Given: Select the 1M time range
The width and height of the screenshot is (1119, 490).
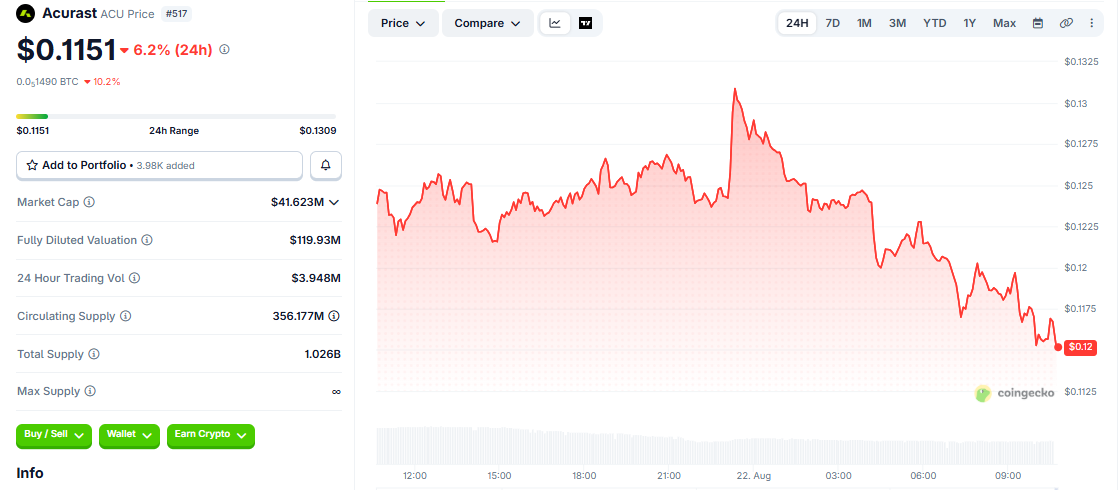Looking at the screenshot, I should pos(864,23).
